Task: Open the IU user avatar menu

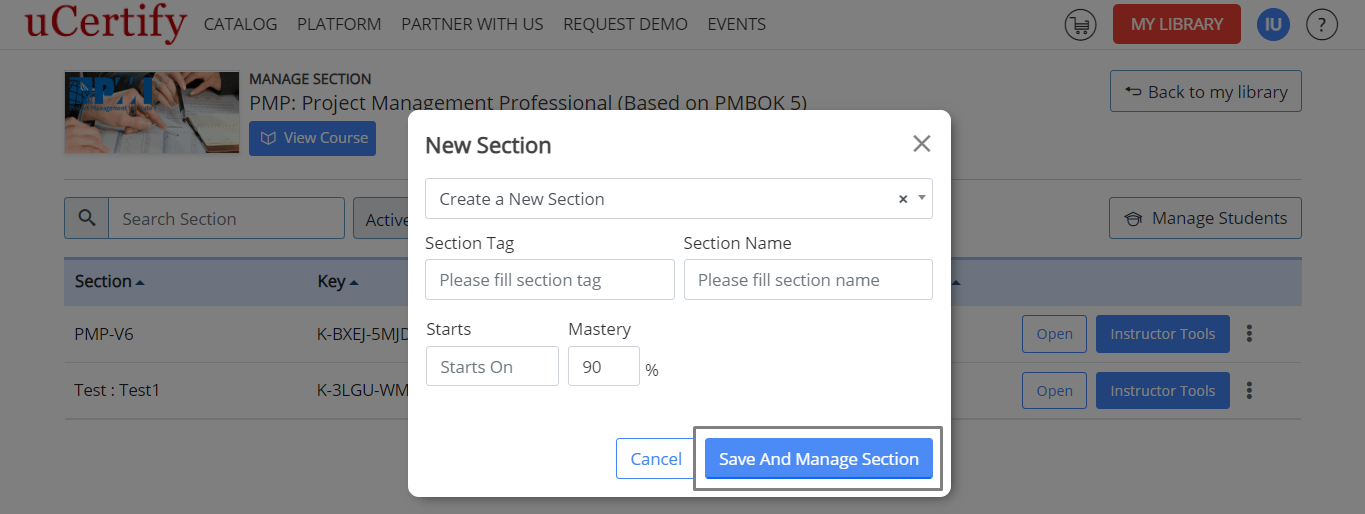Action: pyautogui.click(x=1273, y=24)
